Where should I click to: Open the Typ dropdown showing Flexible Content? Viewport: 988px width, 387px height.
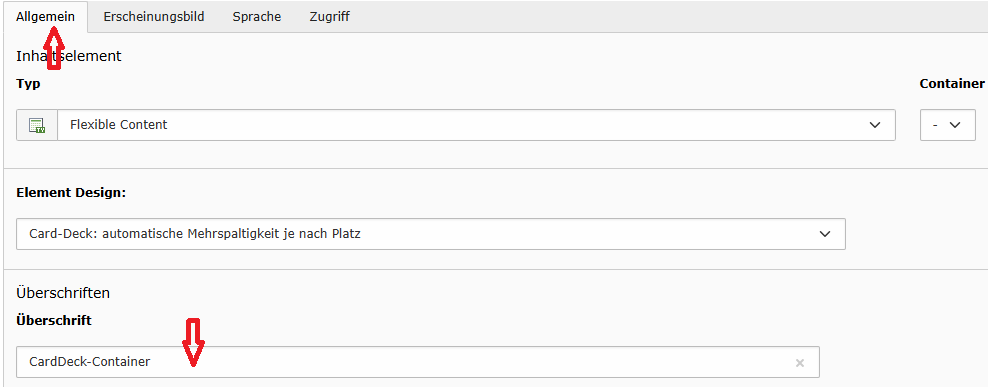pyautogui.click(x=456, y=125)
